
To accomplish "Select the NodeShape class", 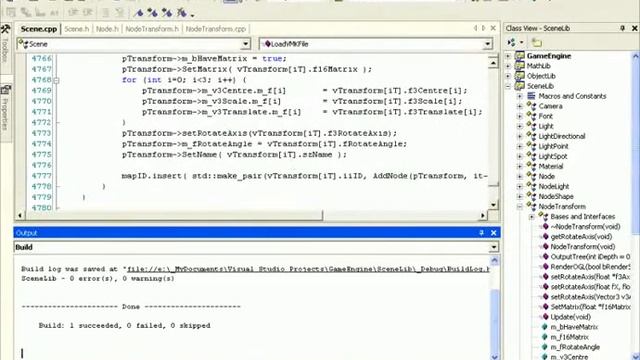I will click(556, 197).
